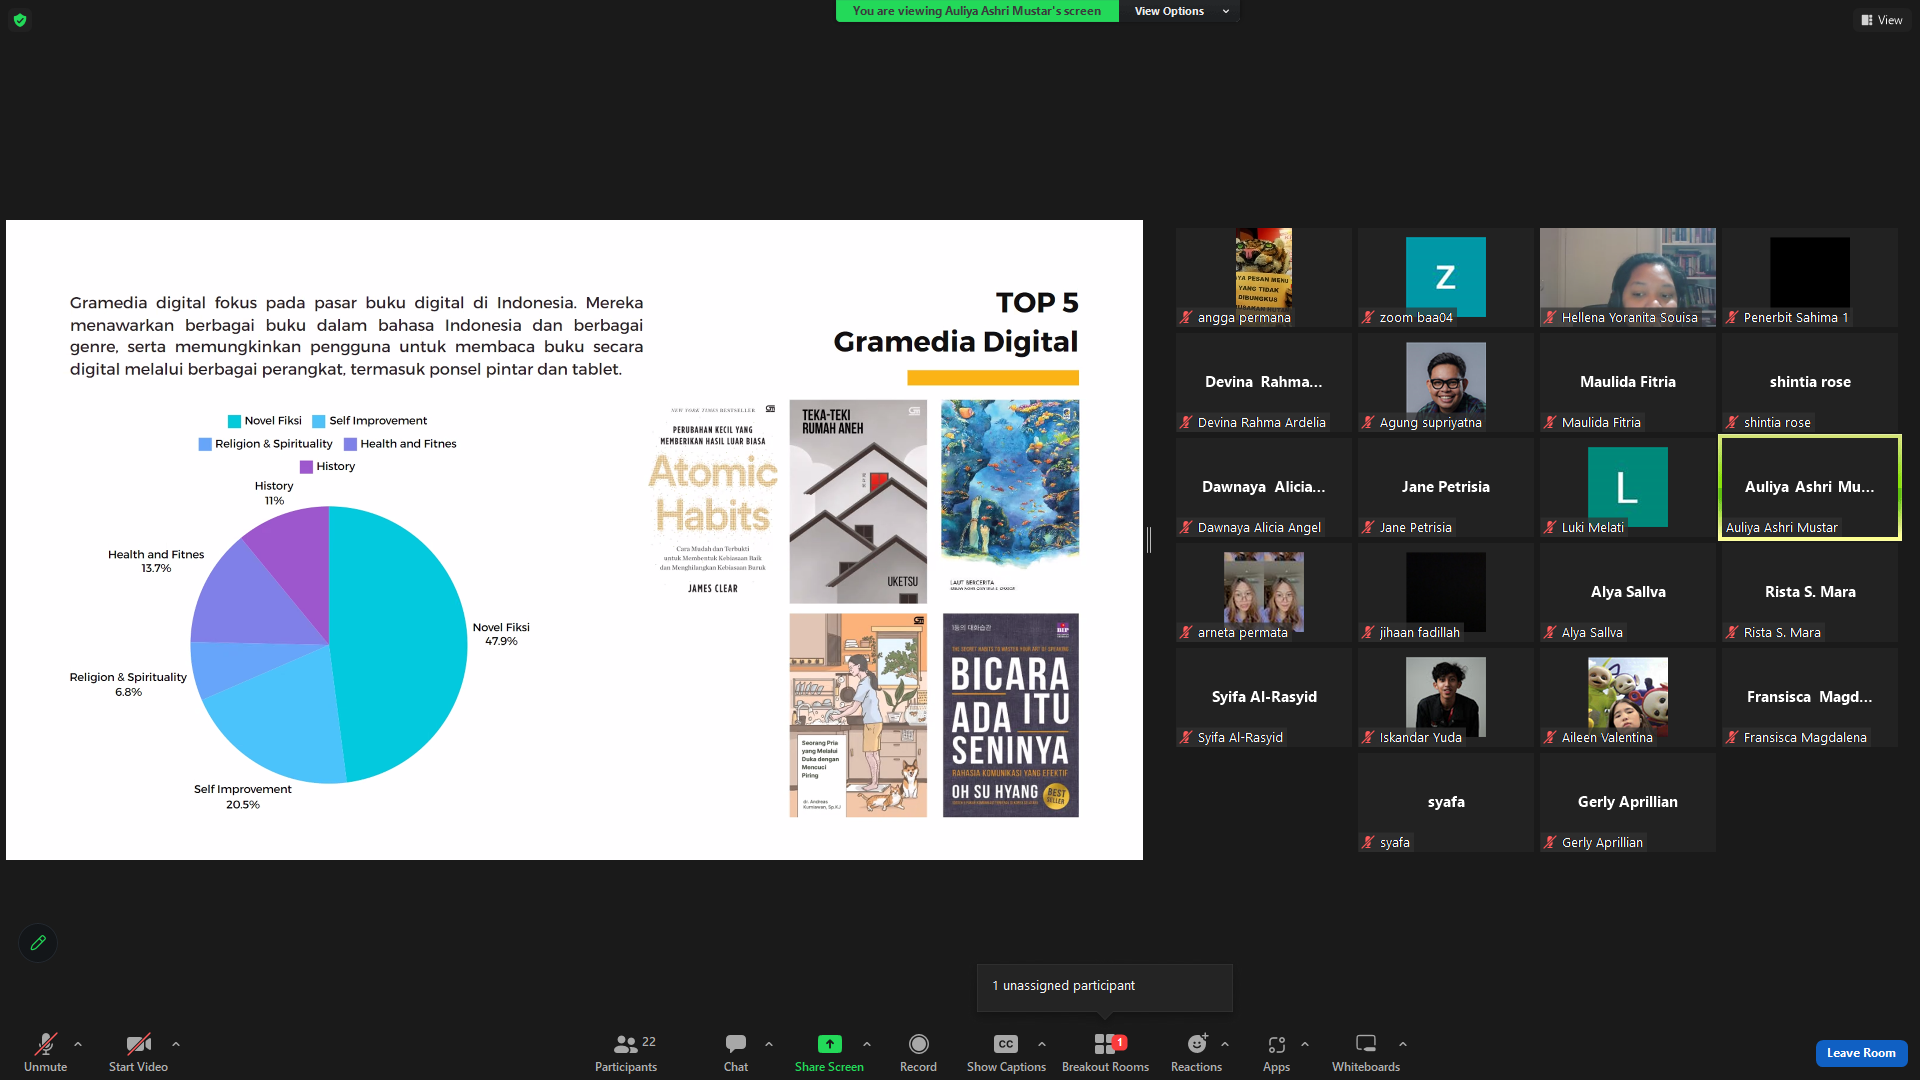The image size is (1920, 1080).
Task: Click the gallery panel divider handle
Action: (x=1149, y=540)
